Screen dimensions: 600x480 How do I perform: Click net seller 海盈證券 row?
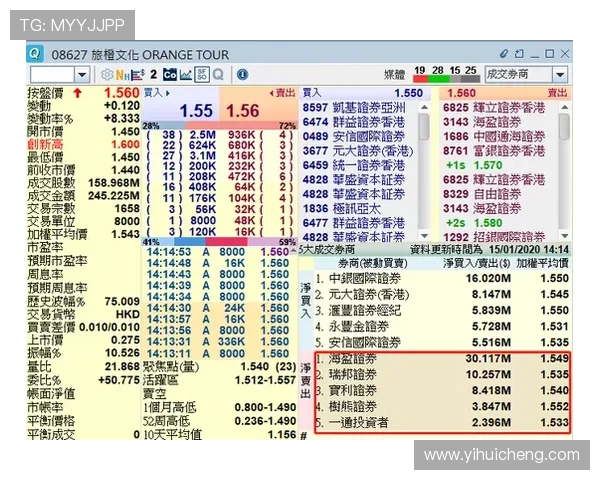(442, 359)
